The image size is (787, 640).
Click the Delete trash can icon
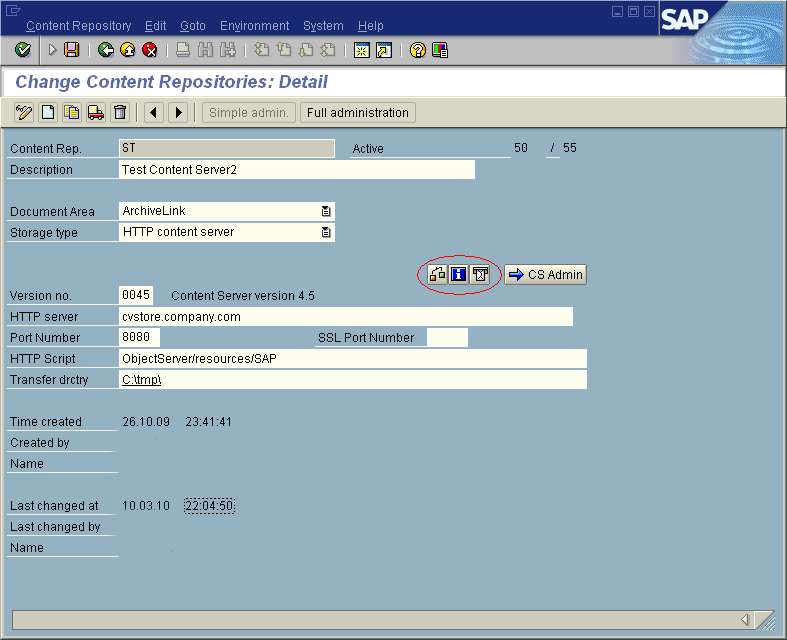[x=120, y=113]
